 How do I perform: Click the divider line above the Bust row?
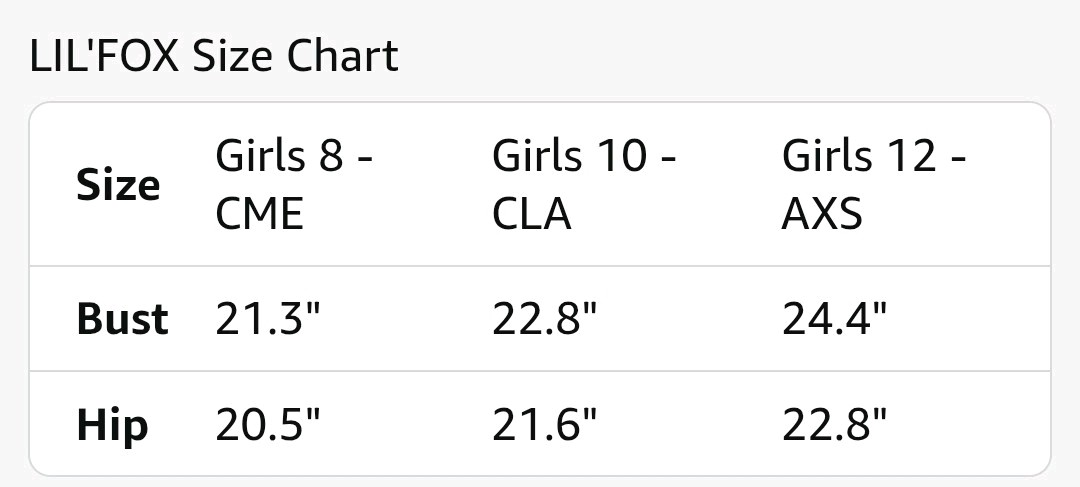pyautogui.click(x=540, y=267)
